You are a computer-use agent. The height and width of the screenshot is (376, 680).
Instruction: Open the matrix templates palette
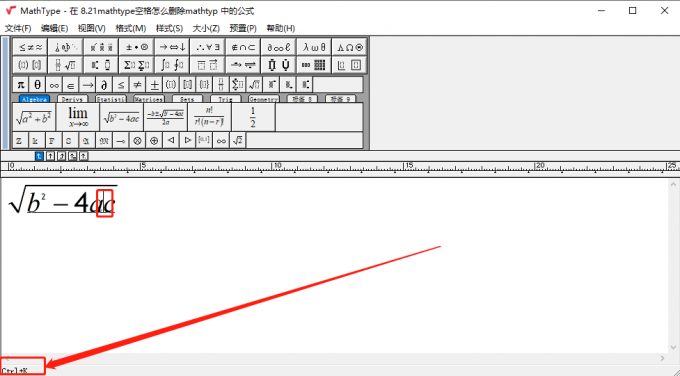314,65
